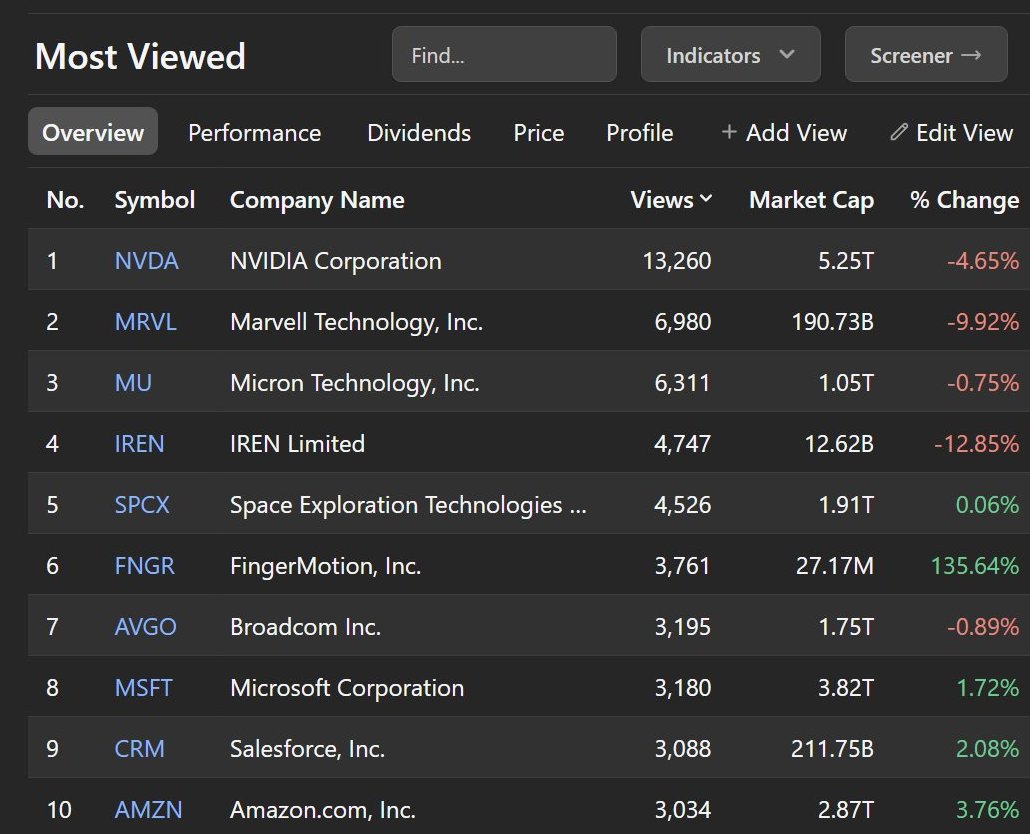Open the MSFT ticker link
Screen dimensions: 1030x834
click(x=143, y=688)
